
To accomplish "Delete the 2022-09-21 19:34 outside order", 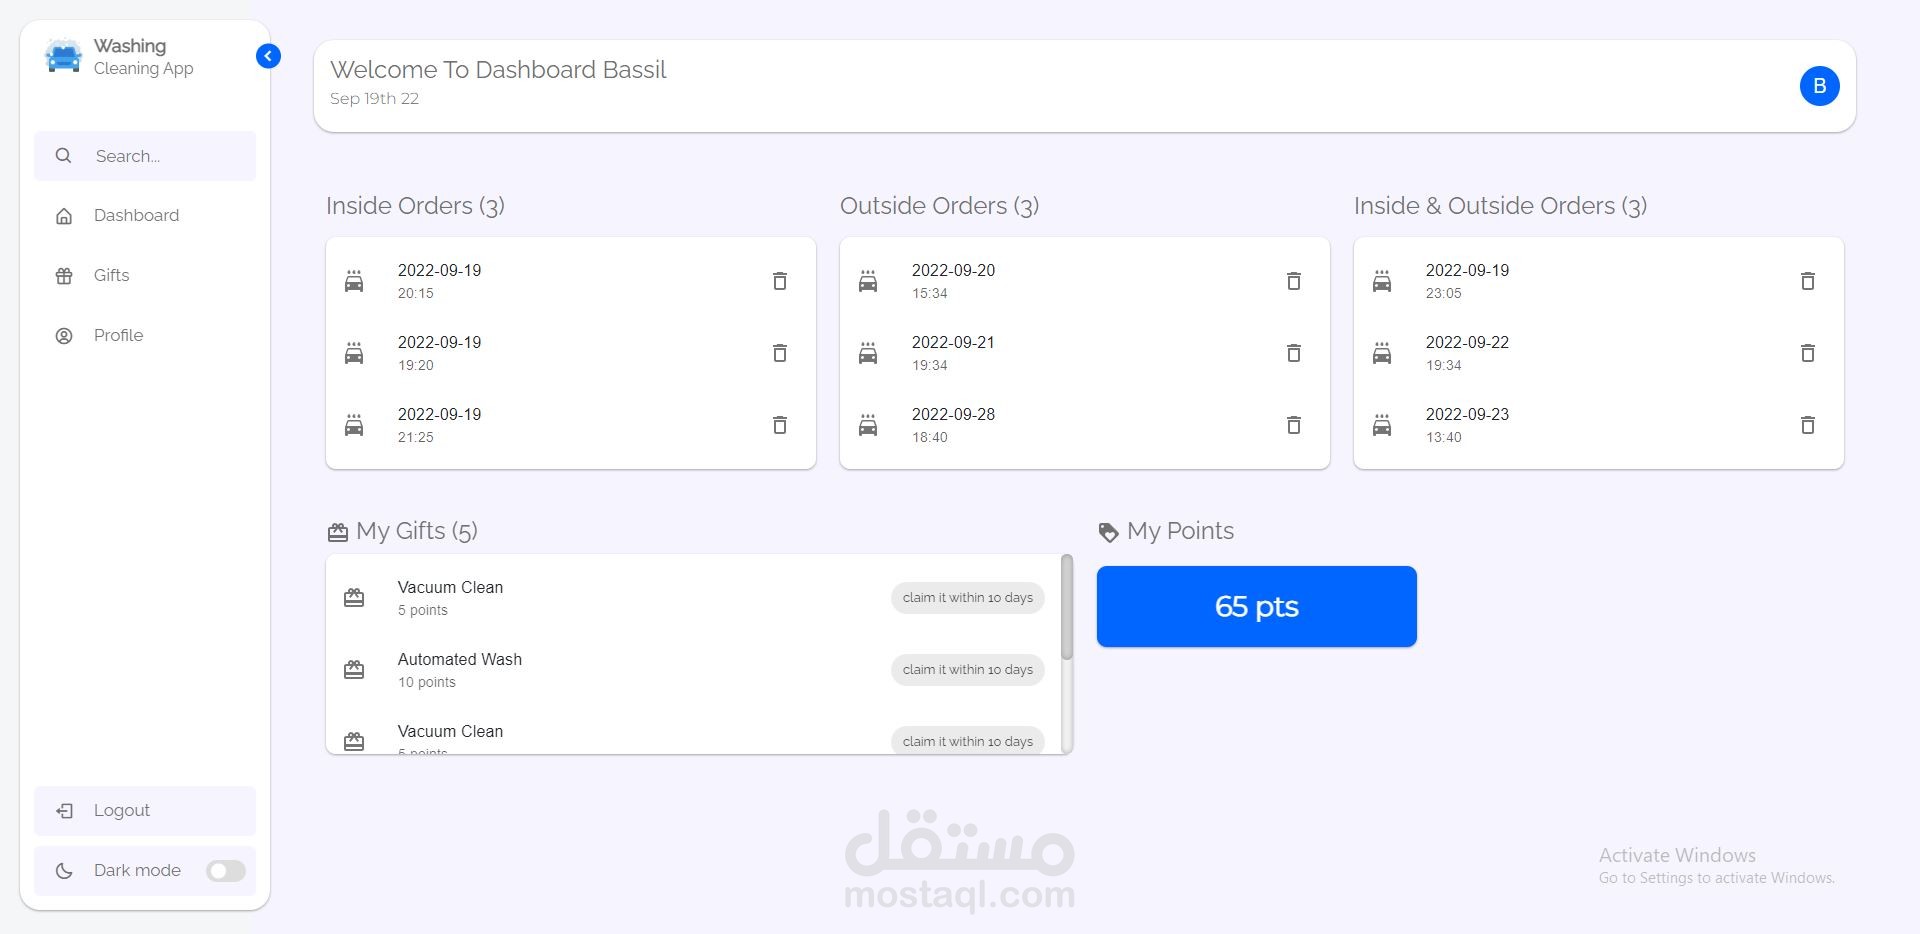I will [1294, 353].
